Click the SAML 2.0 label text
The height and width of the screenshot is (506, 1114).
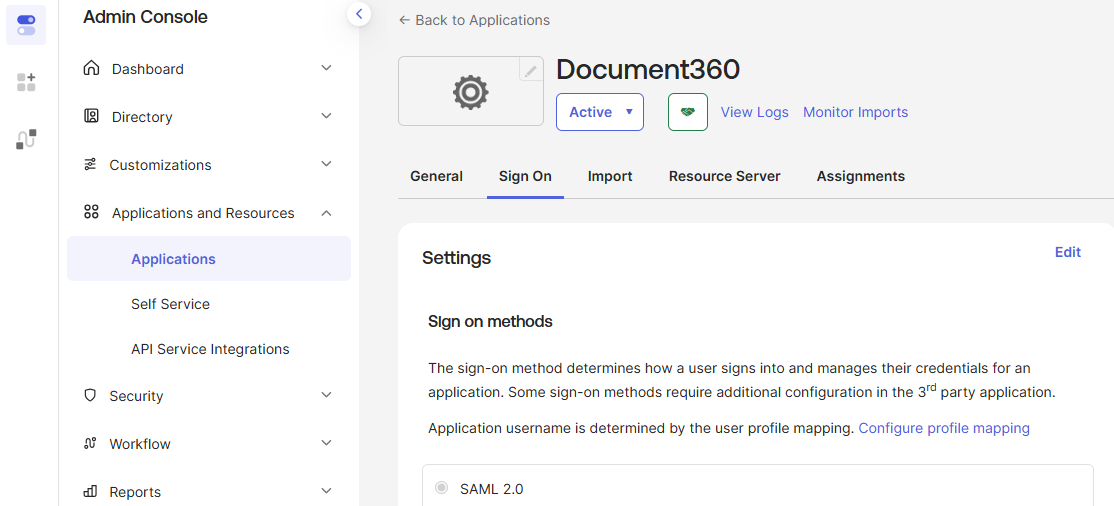[x=492, y=489]
